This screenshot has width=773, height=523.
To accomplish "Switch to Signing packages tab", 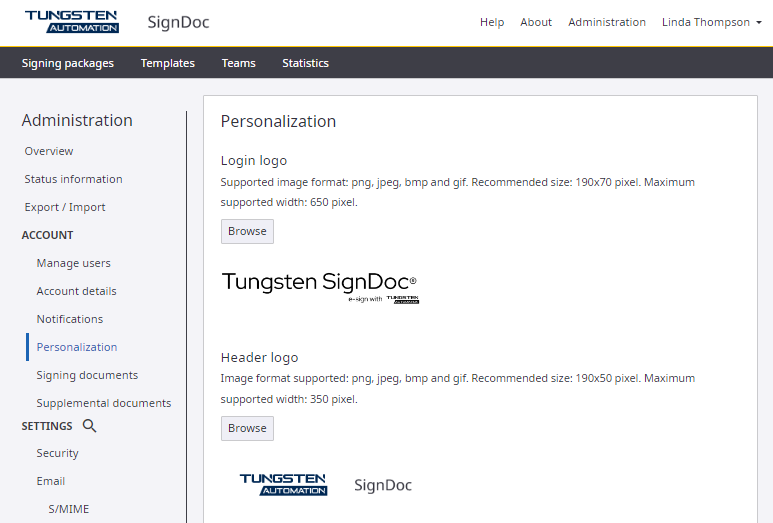I will (68, 63).
